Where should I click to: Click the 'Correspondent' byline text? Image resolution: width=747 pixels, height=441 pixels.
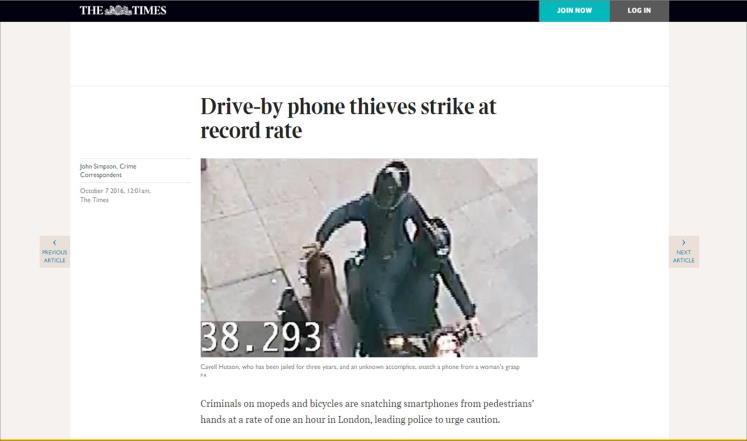pos(101,175)
